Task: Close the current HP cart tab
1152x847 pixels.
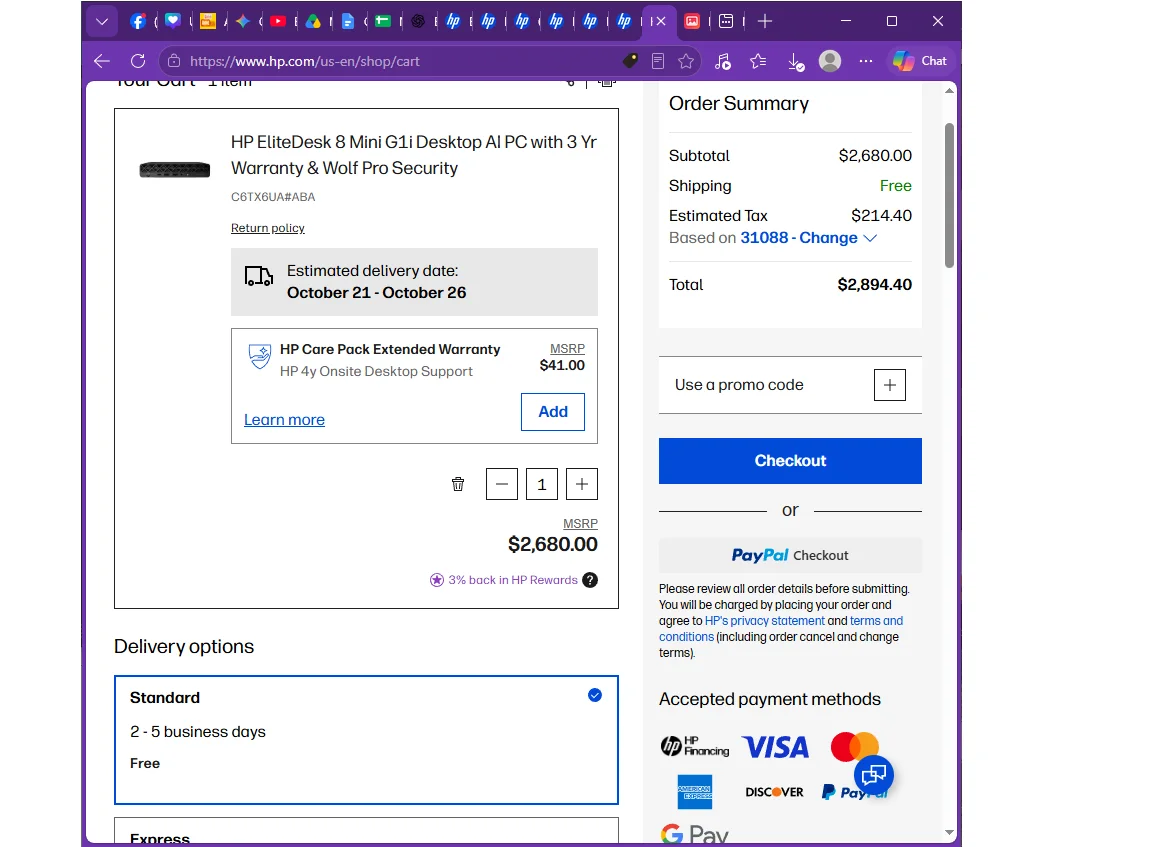Action: [x=661, y=21]
